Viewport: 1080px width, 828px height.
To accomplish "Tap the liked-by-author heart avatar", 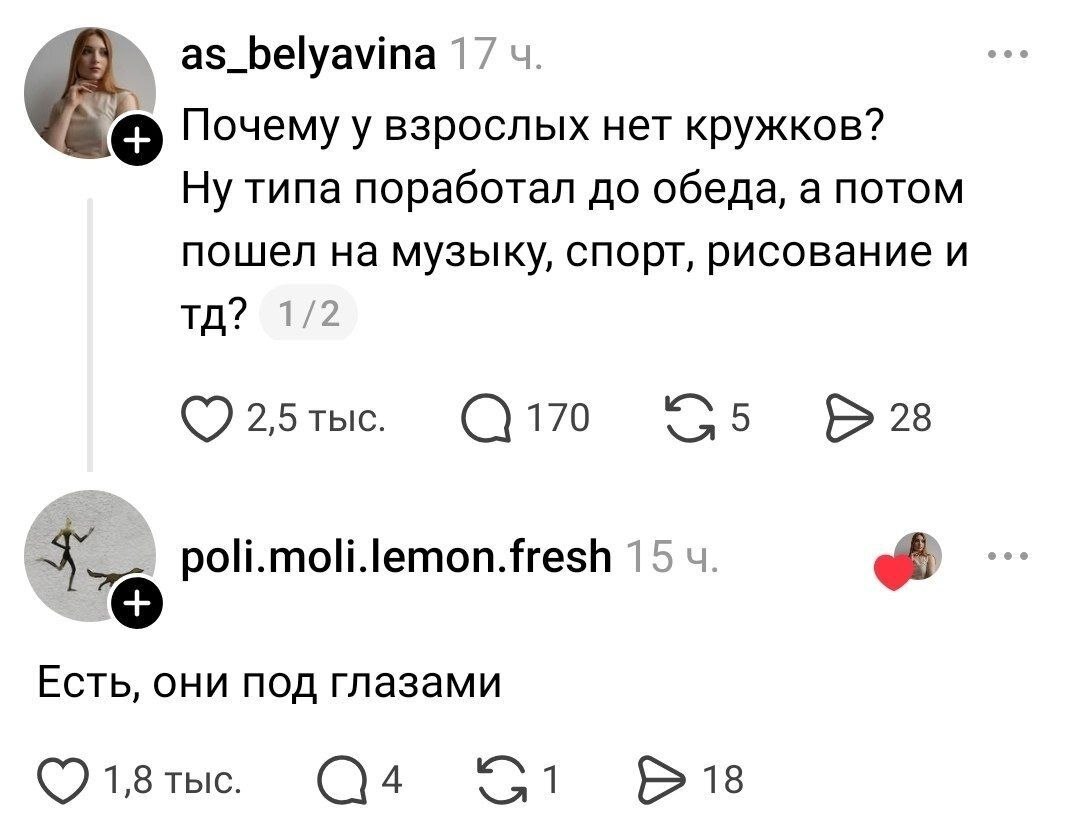I will (908, 561).
